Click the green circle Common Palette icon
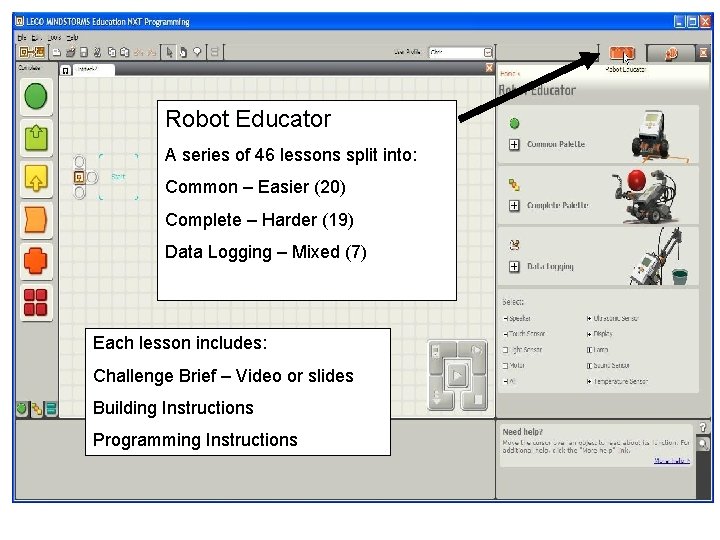Screen dimensions: 720x540 (514, 123)
